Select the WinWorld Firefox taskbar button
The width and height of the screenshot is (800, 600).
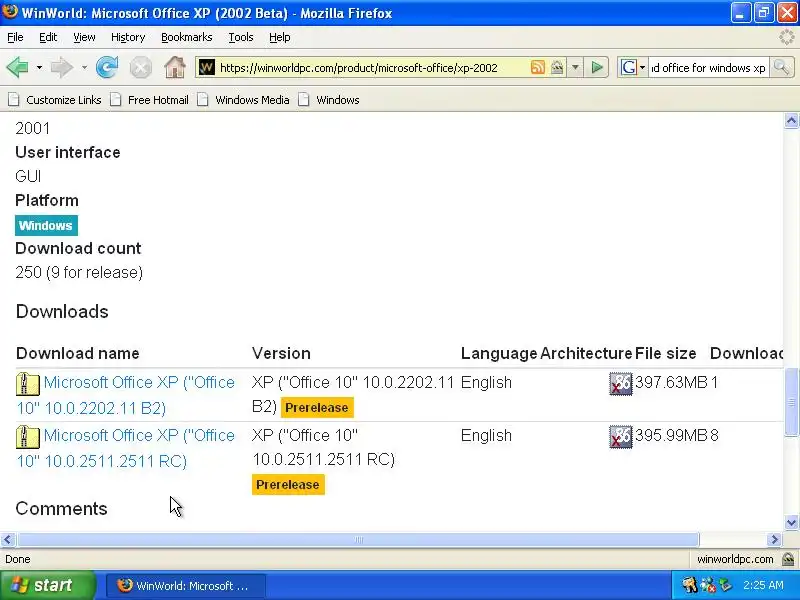pyautogui.click(x=186, y=586)
